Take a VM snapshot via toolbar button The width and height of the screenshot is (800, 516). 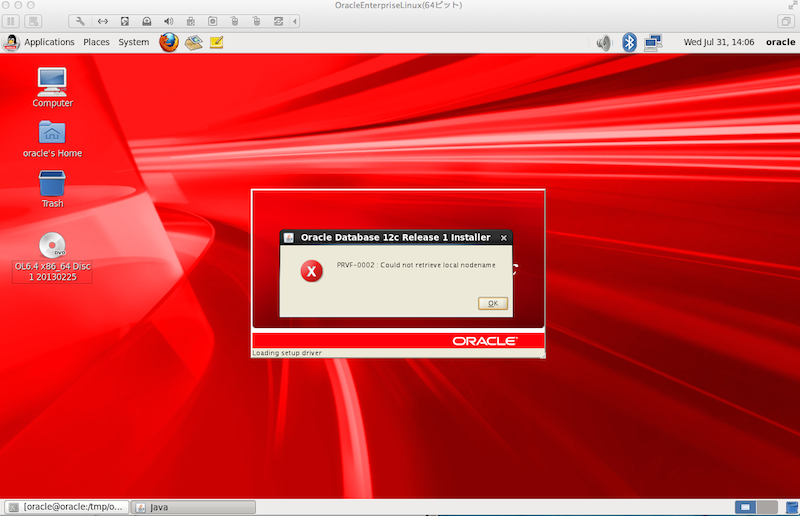click(33, 21)
